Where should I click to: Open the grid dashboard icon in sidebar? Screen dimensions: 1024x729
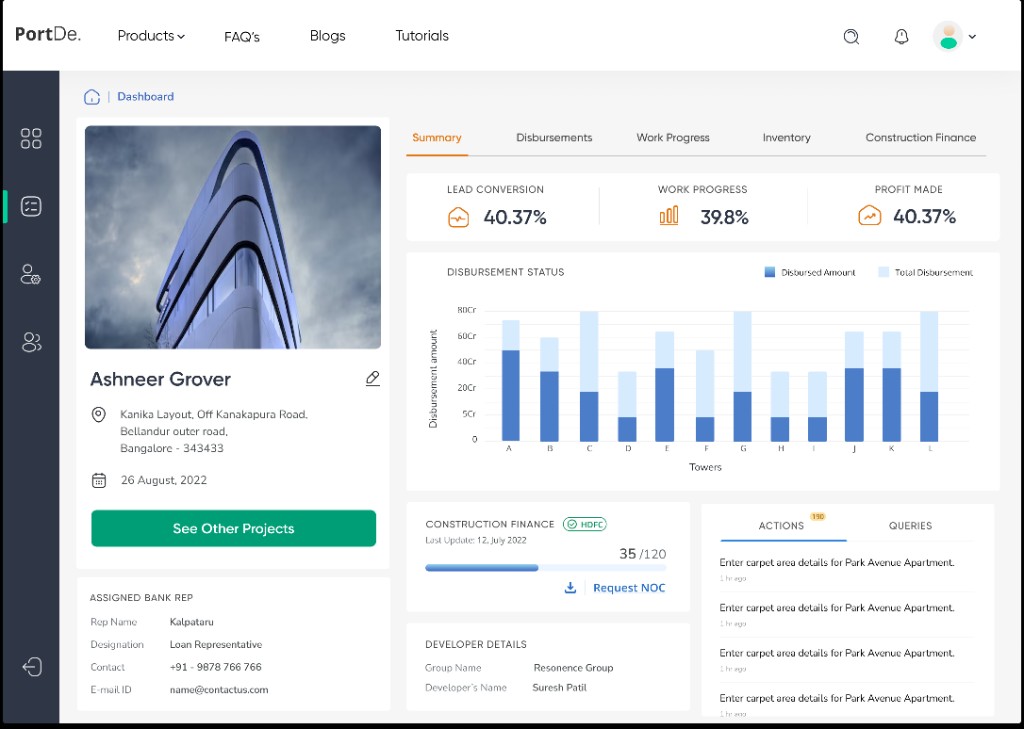pyautogui.click(x=31, y=138)
